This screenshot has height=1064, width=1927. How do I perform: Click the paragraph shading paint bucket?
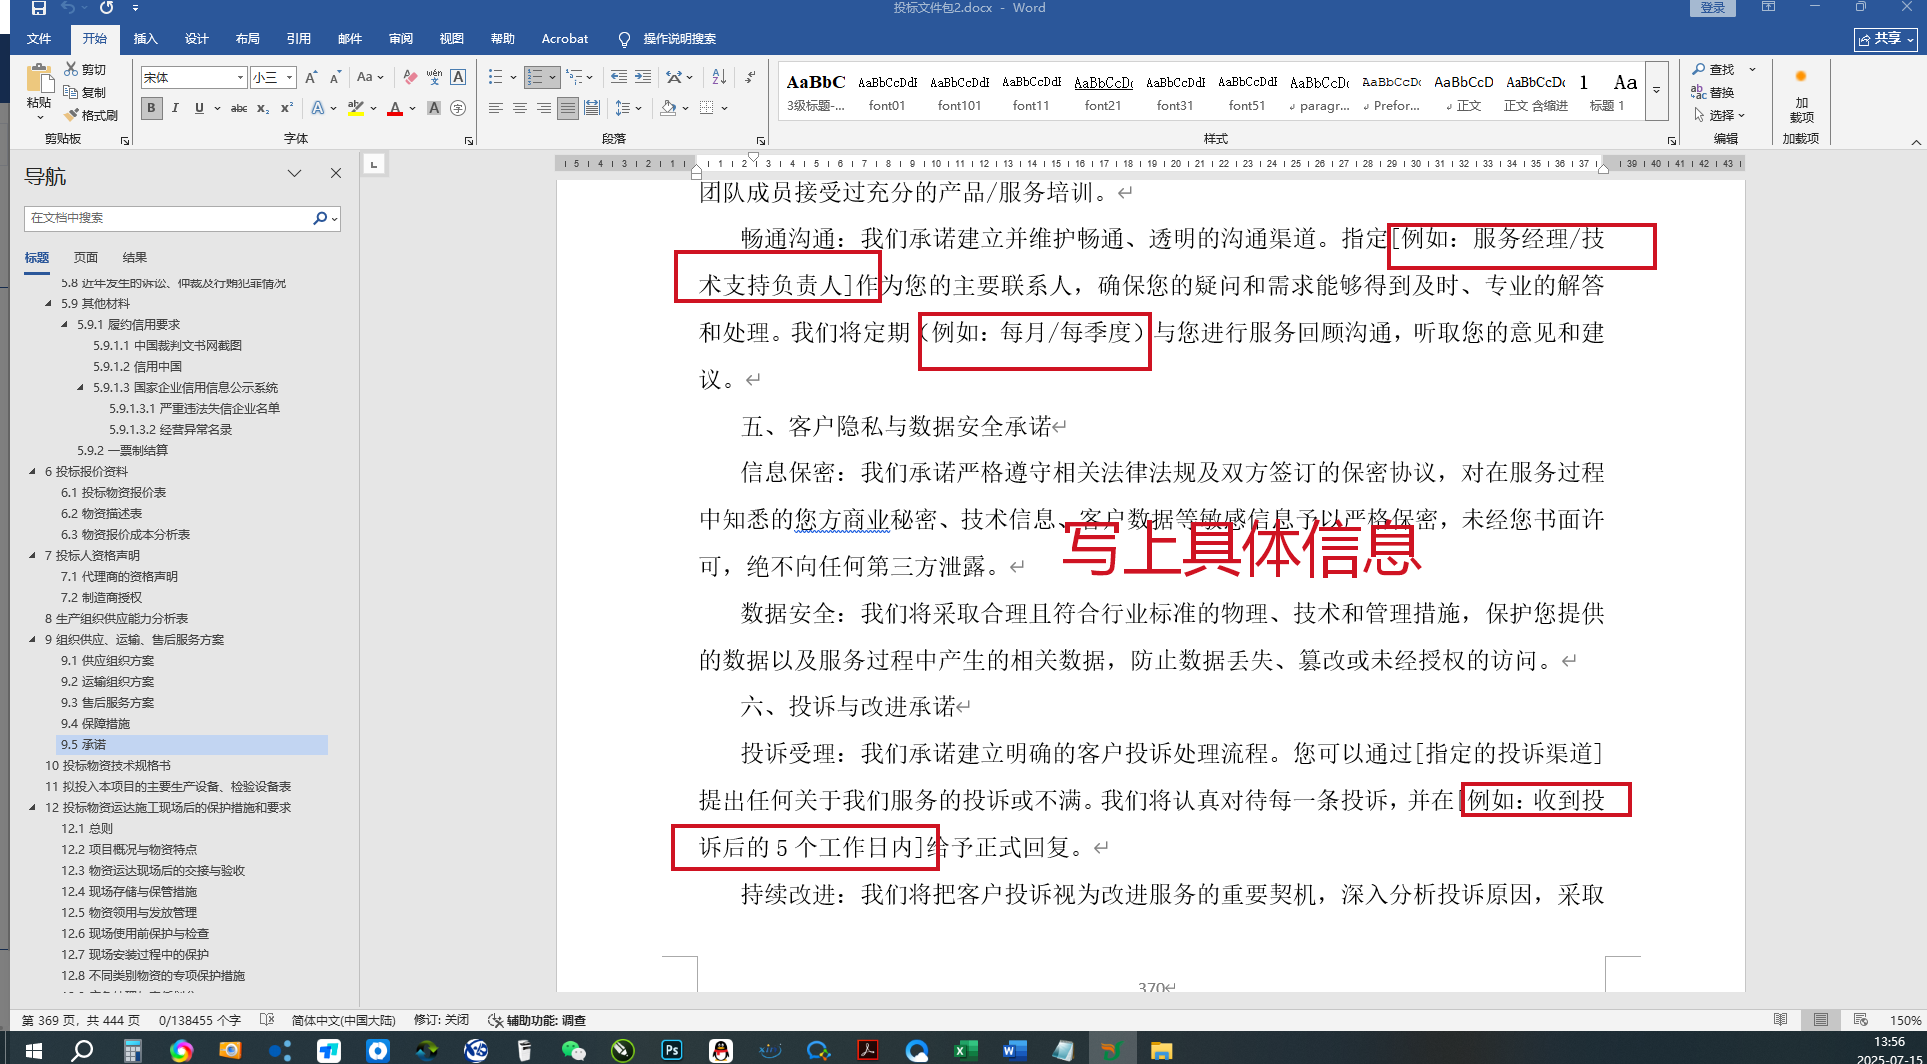[668, 108]
